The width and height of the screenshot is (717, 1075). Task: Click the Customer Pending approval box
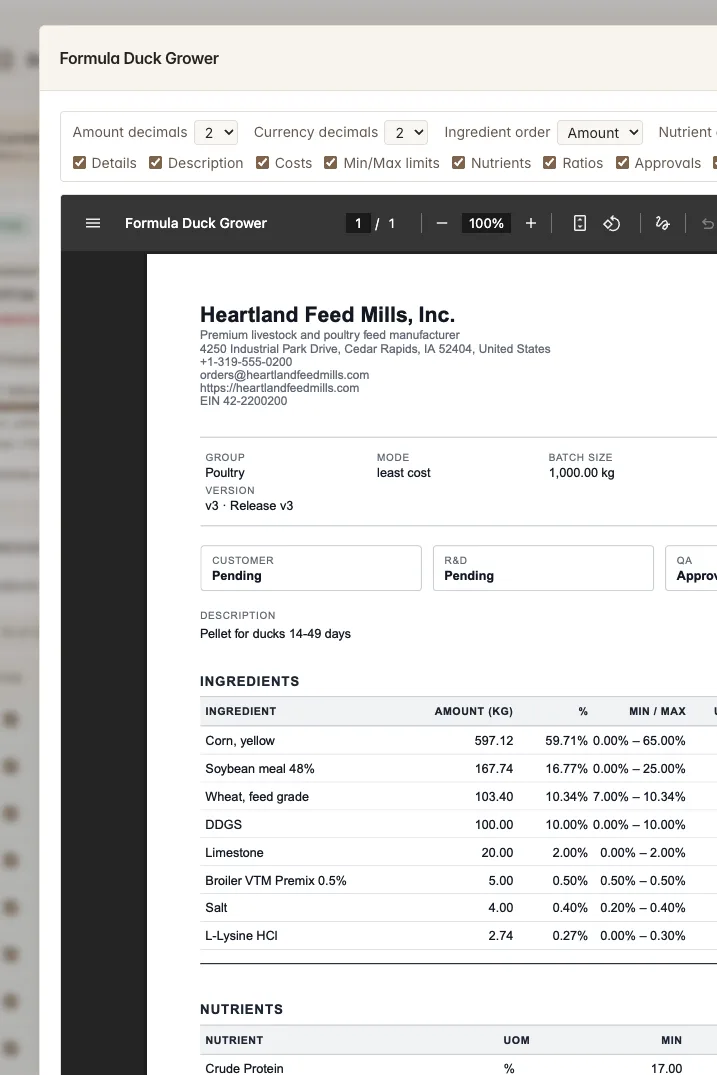[311, 568]
